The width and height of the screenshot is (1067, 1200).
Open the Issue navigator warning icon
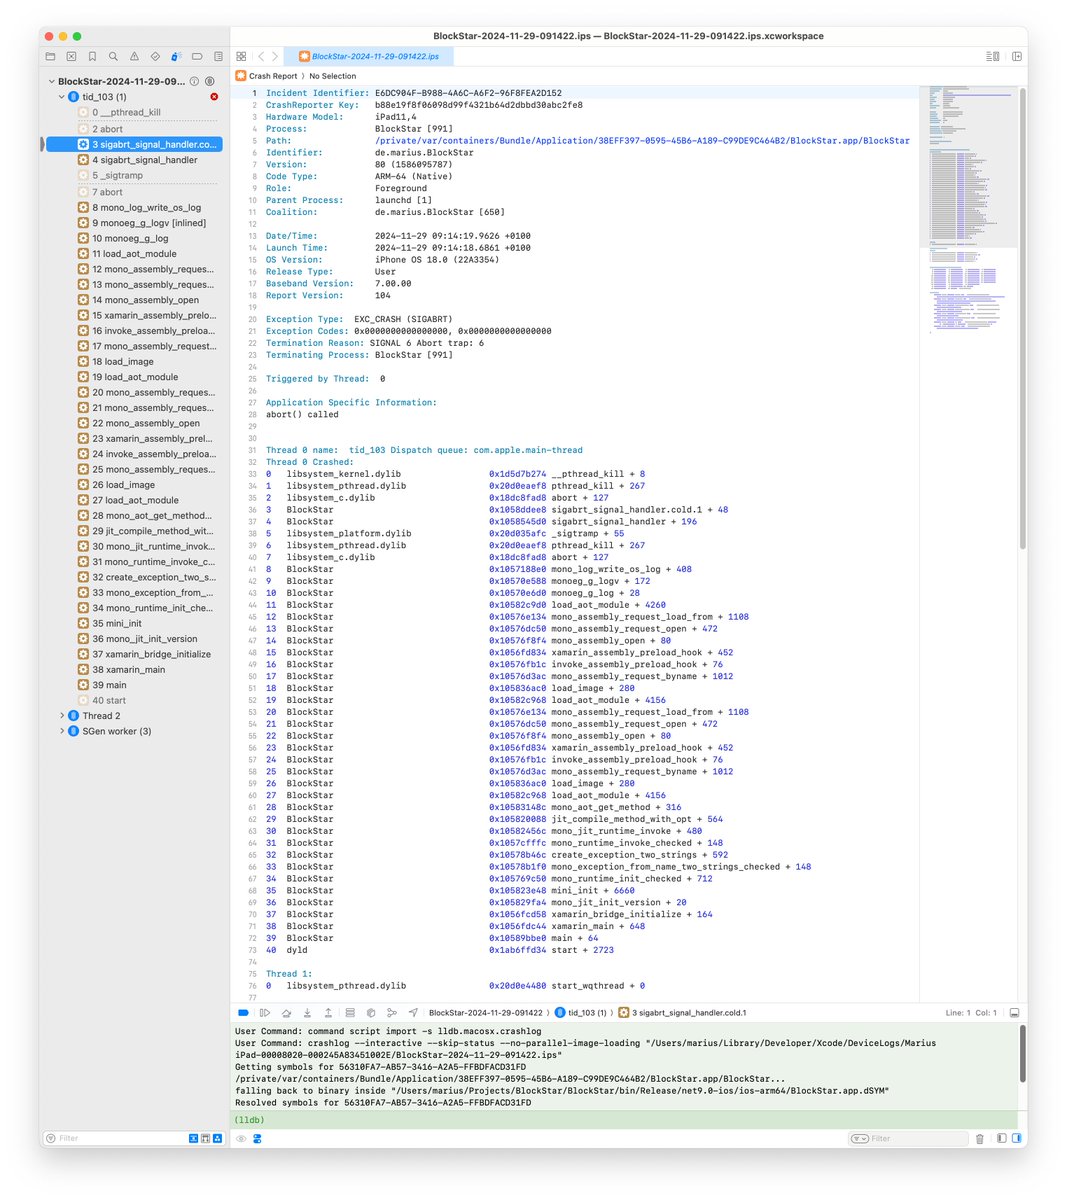click(x=134, y=57)
